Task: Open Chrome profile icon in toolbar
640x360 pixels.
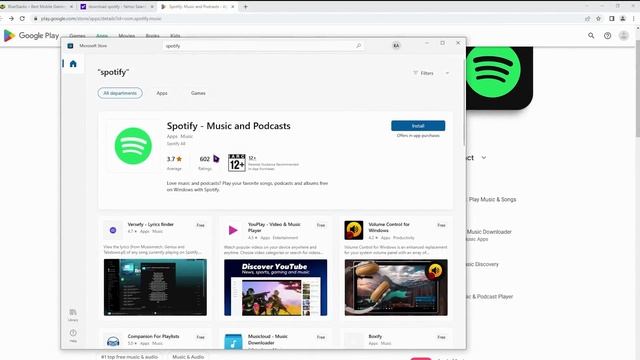Action: pyautogui.click(x=623, y=18)
